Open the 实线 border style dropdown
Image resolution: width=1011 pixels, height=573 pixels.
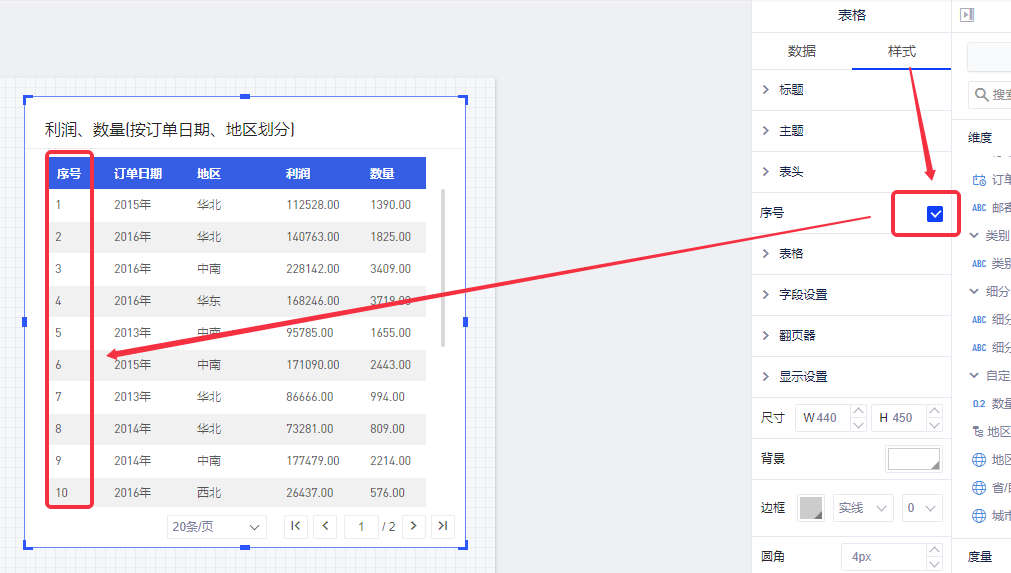[863, 508]
